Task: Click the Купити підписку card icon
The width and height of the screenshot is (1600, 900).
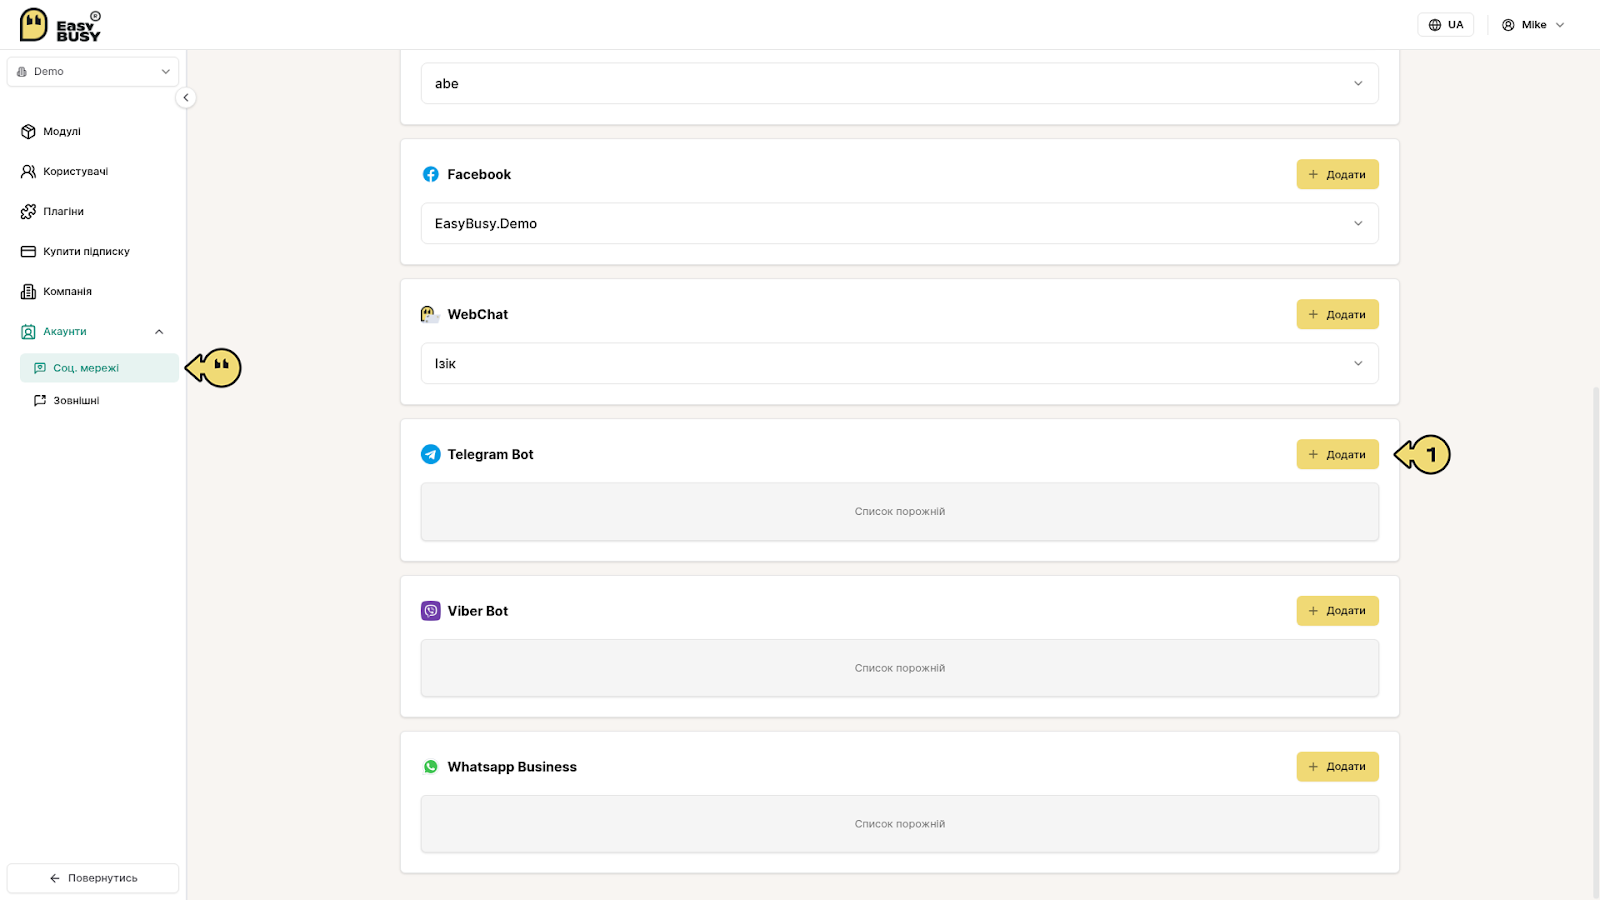Action: (28, 251)
